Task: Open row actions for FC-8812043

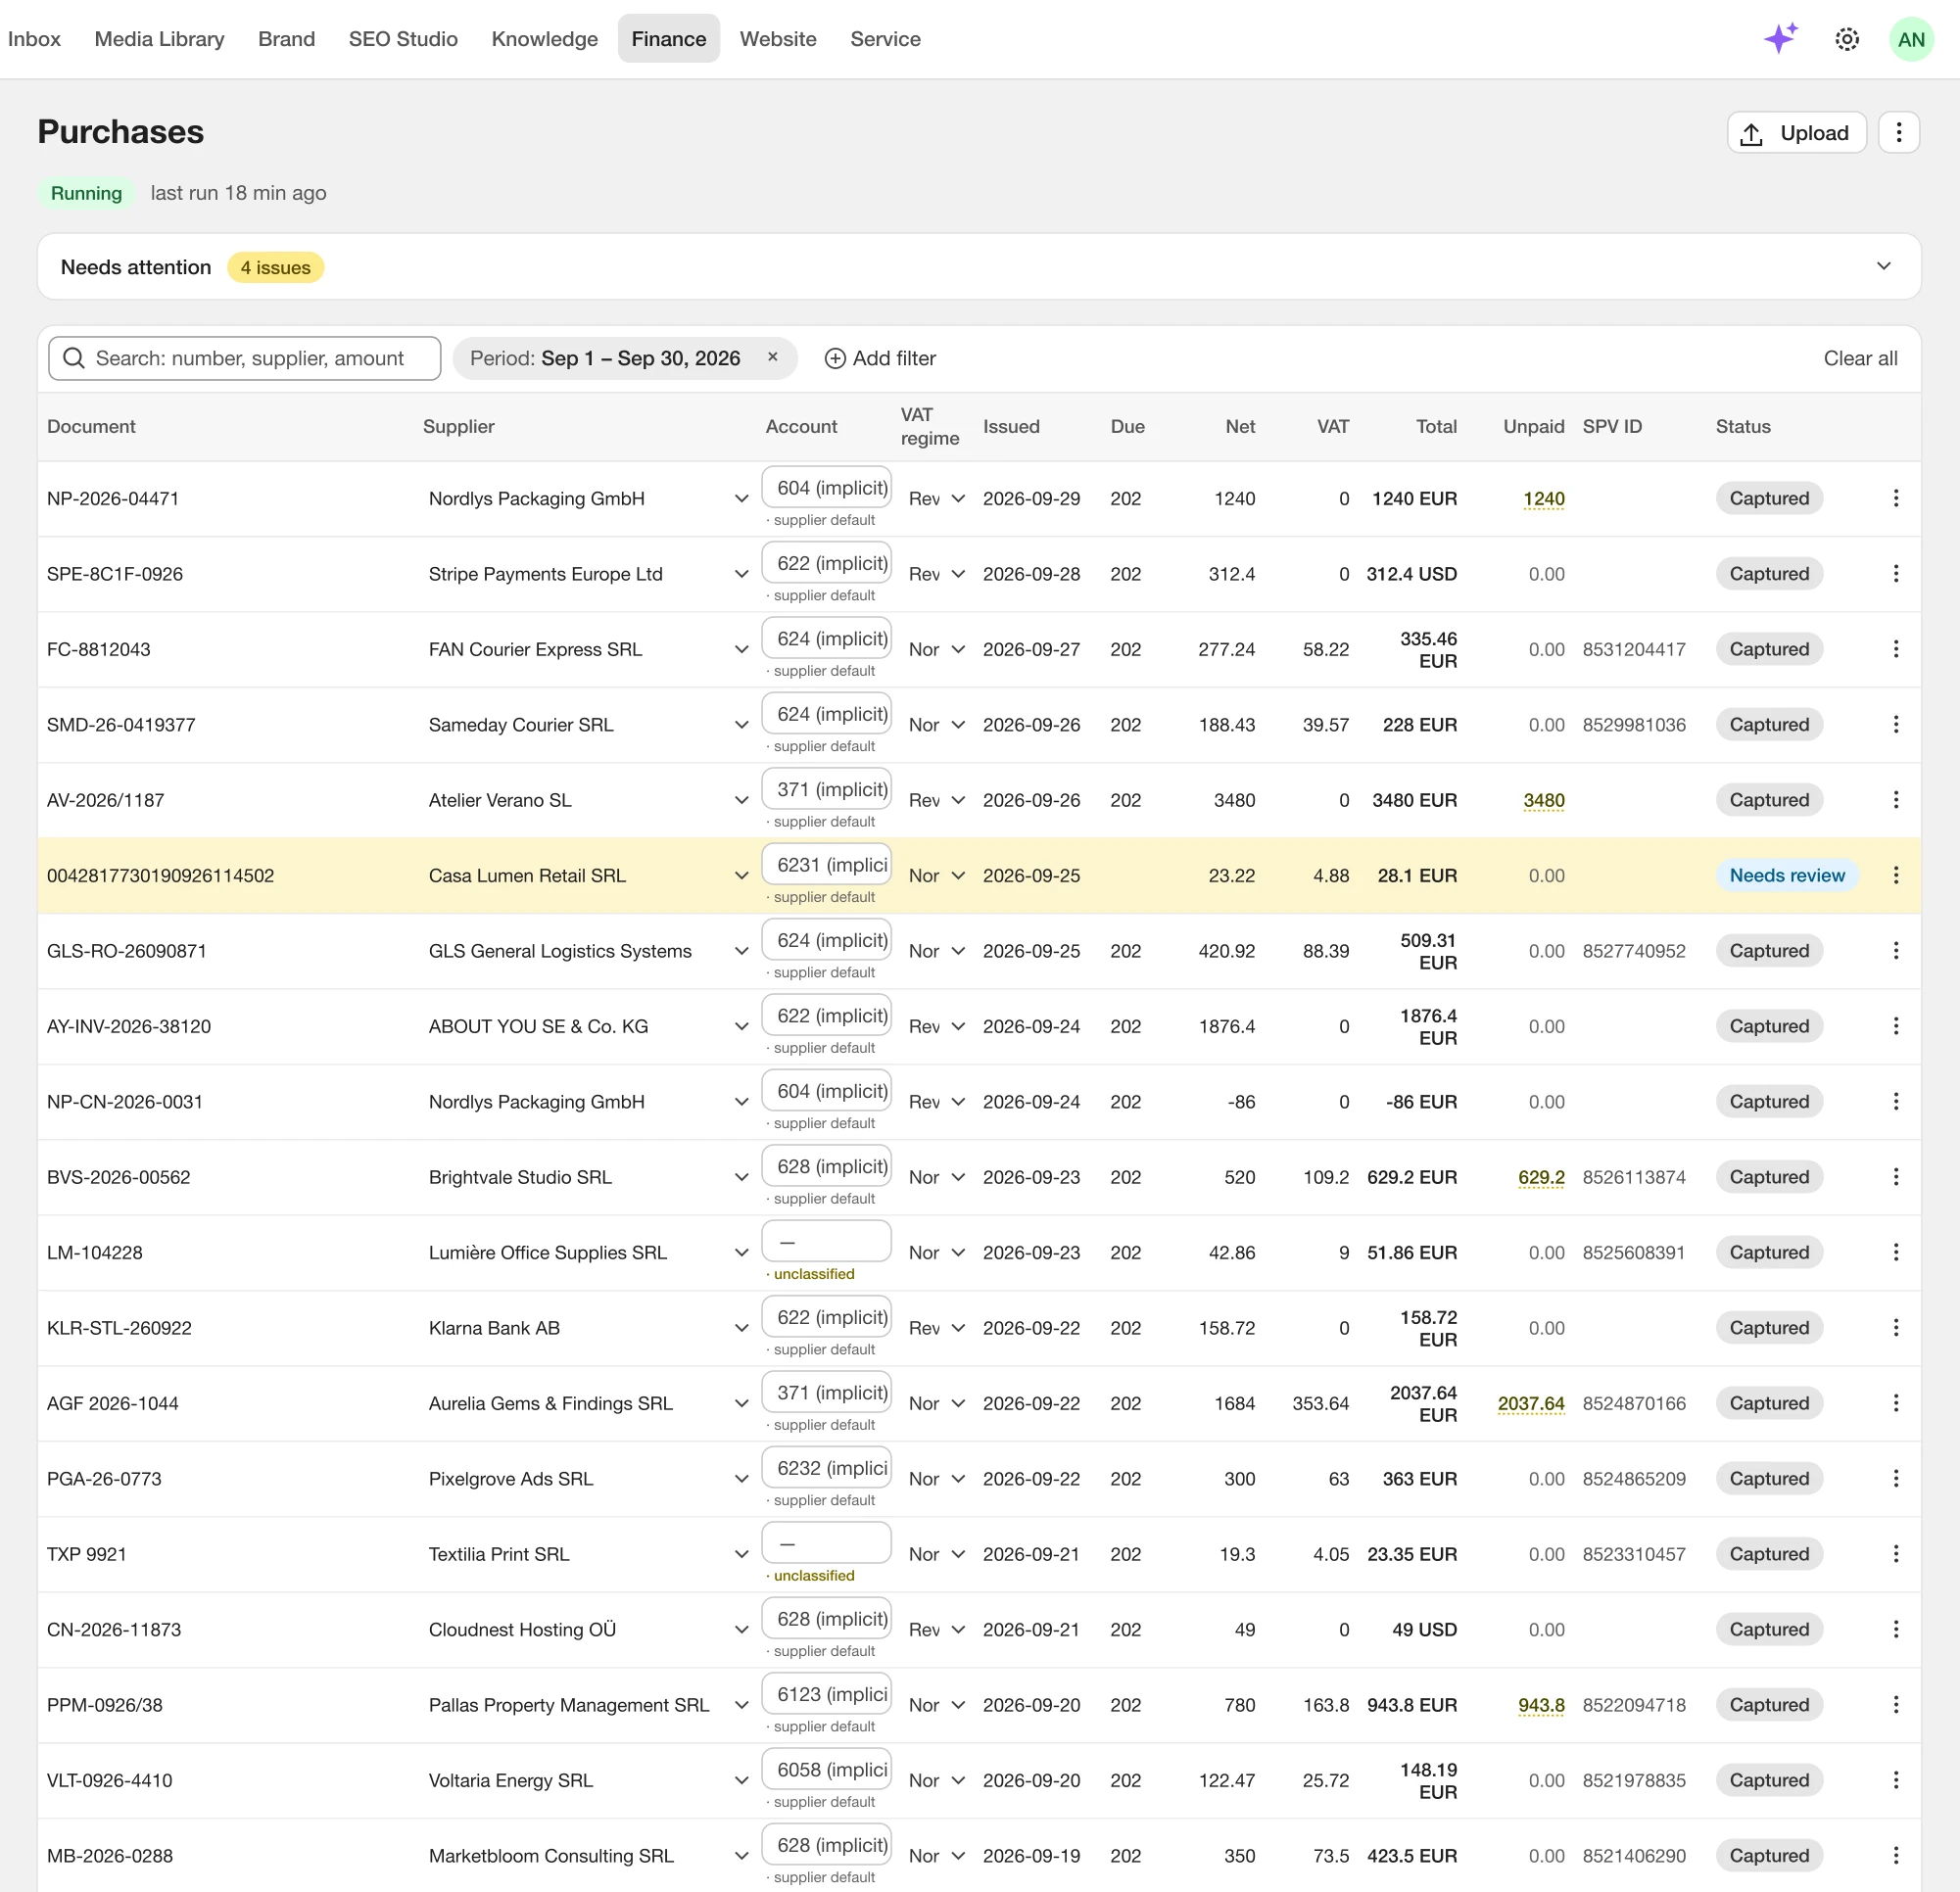Action: click(x=1895, y=649)
